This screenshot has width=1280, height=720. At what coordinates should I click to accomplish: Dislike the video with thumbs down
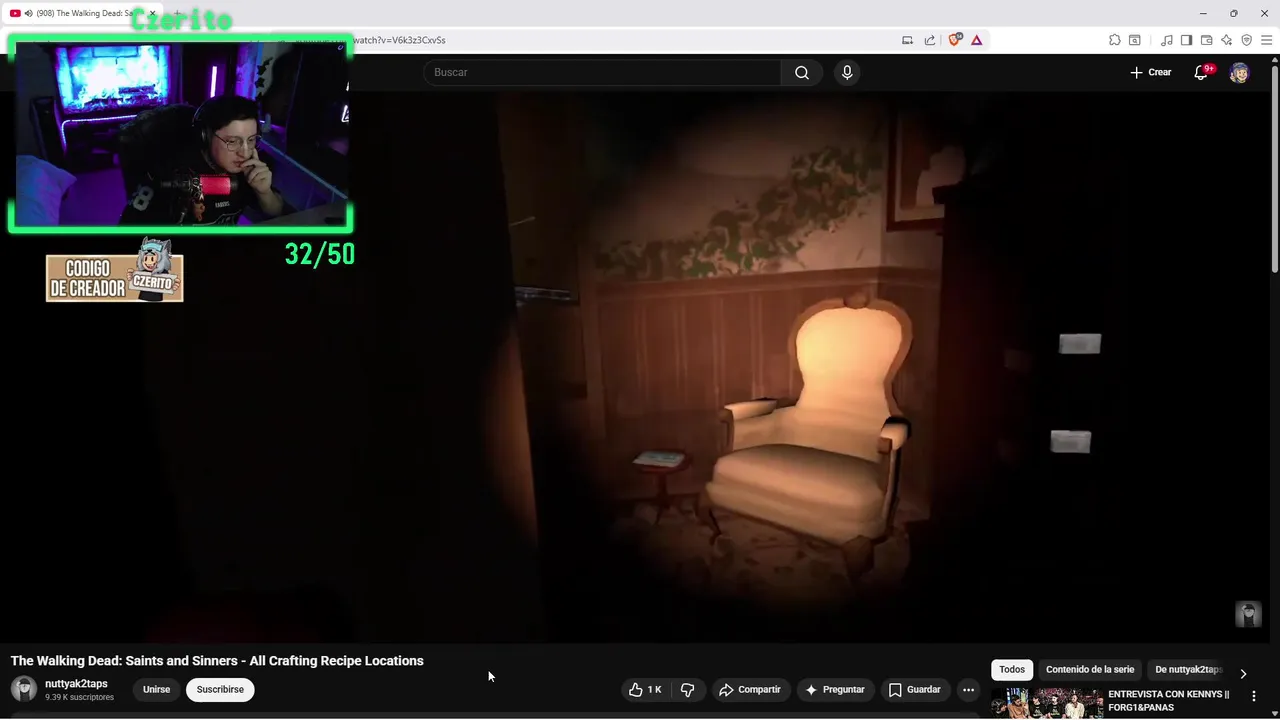688,689
